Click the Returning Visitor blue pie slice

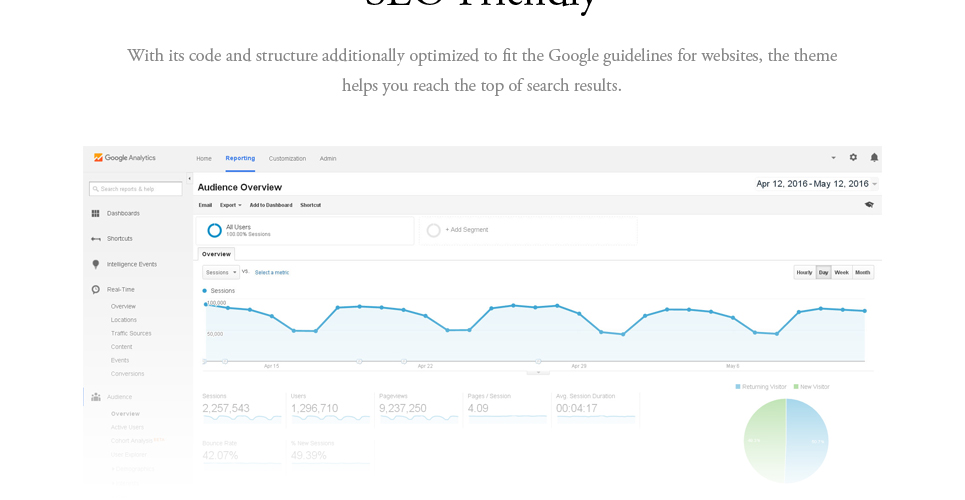tap(807, 440)
